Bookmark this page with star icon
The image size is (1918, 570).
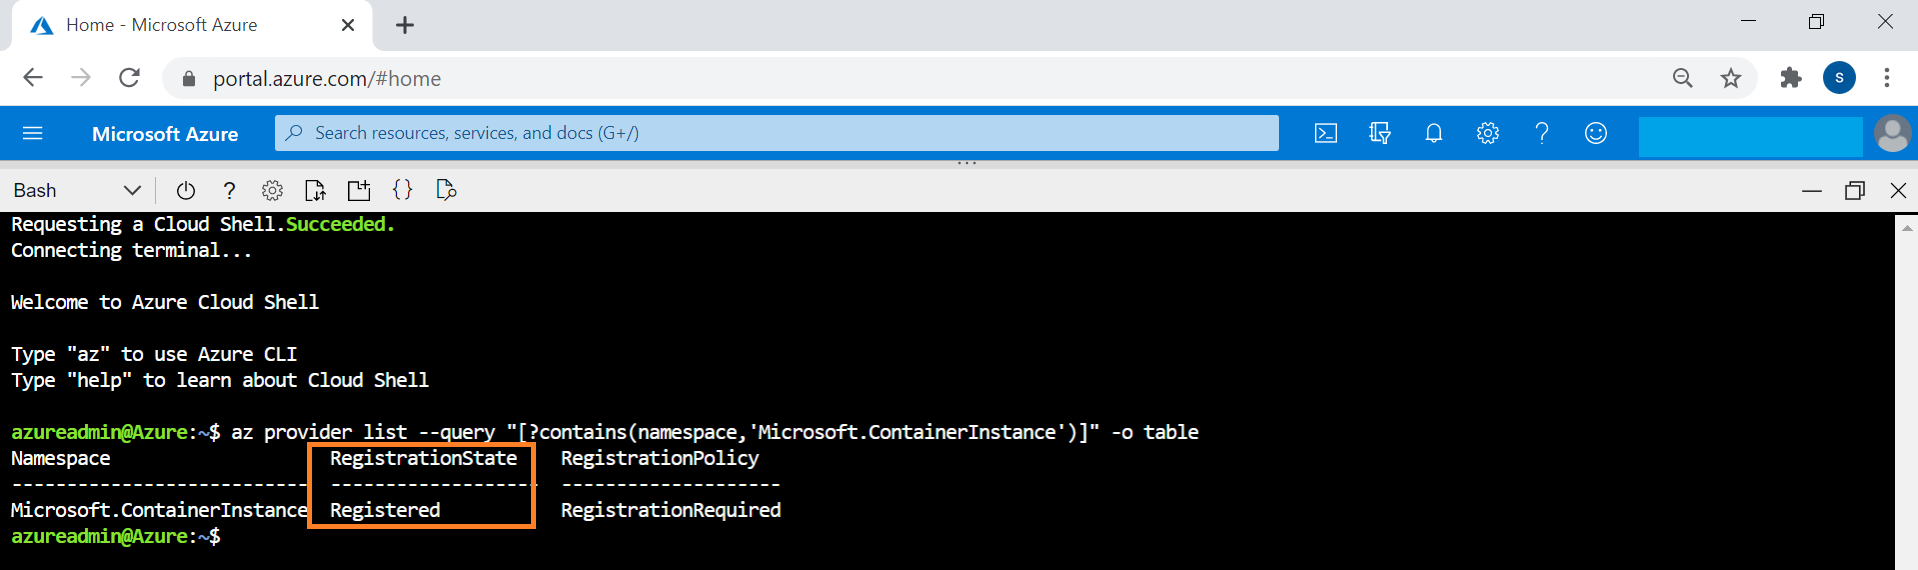(x=1731, y=78)
